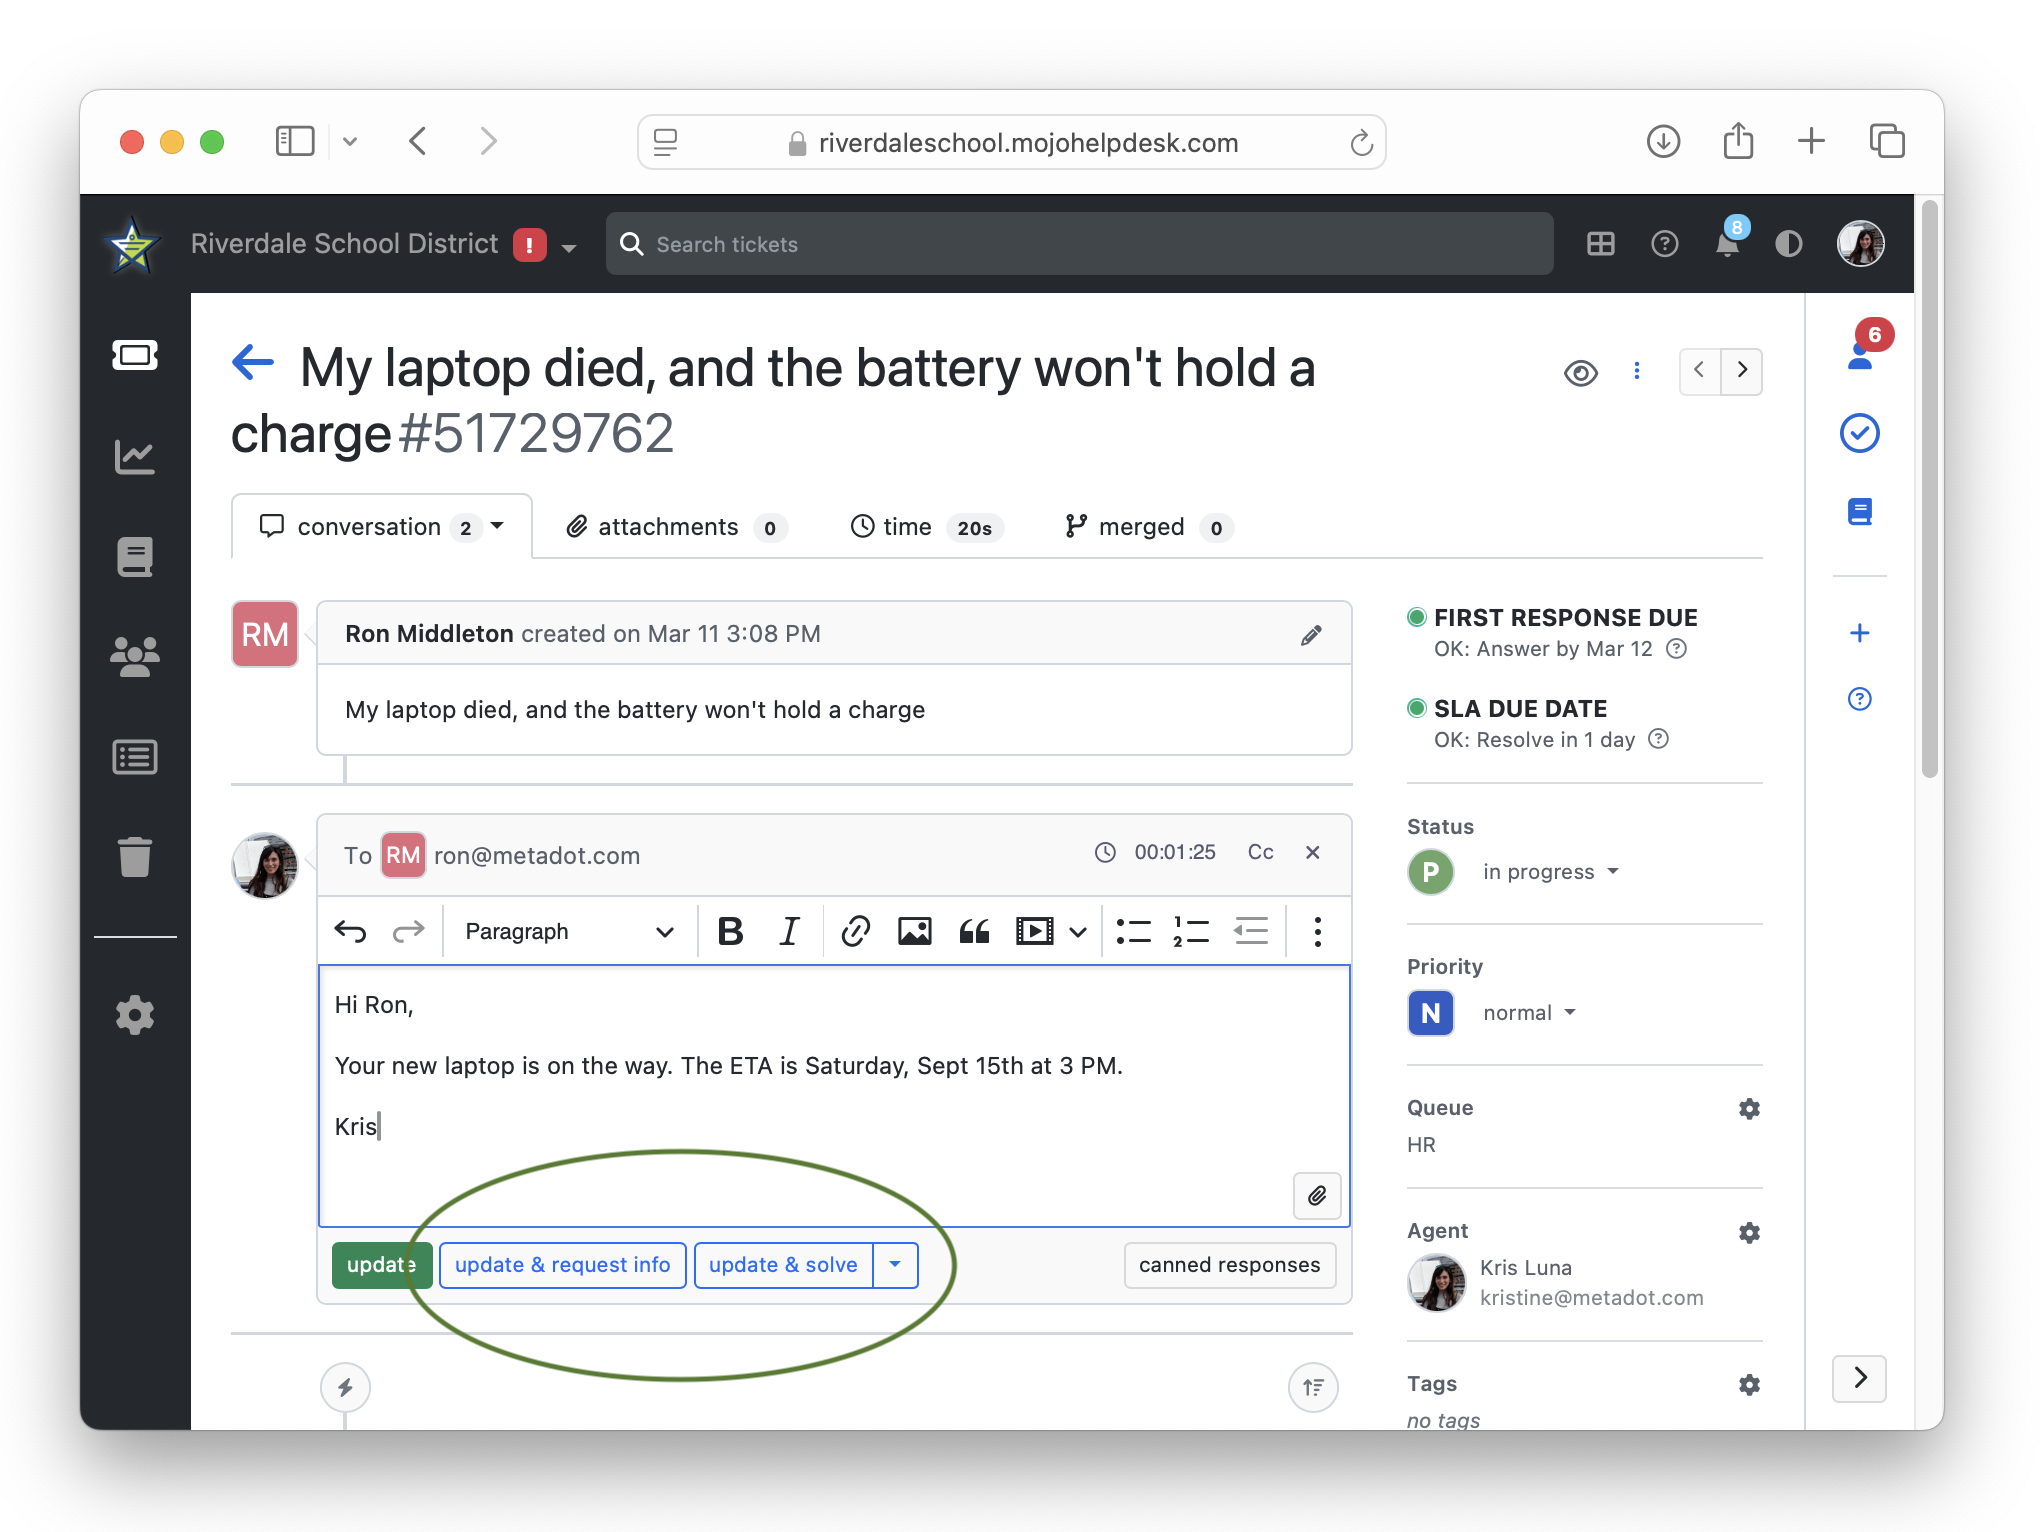2042x1532 pixels.
Task: Open the trash icon in the left sidebar
Action: pos(135,857)
